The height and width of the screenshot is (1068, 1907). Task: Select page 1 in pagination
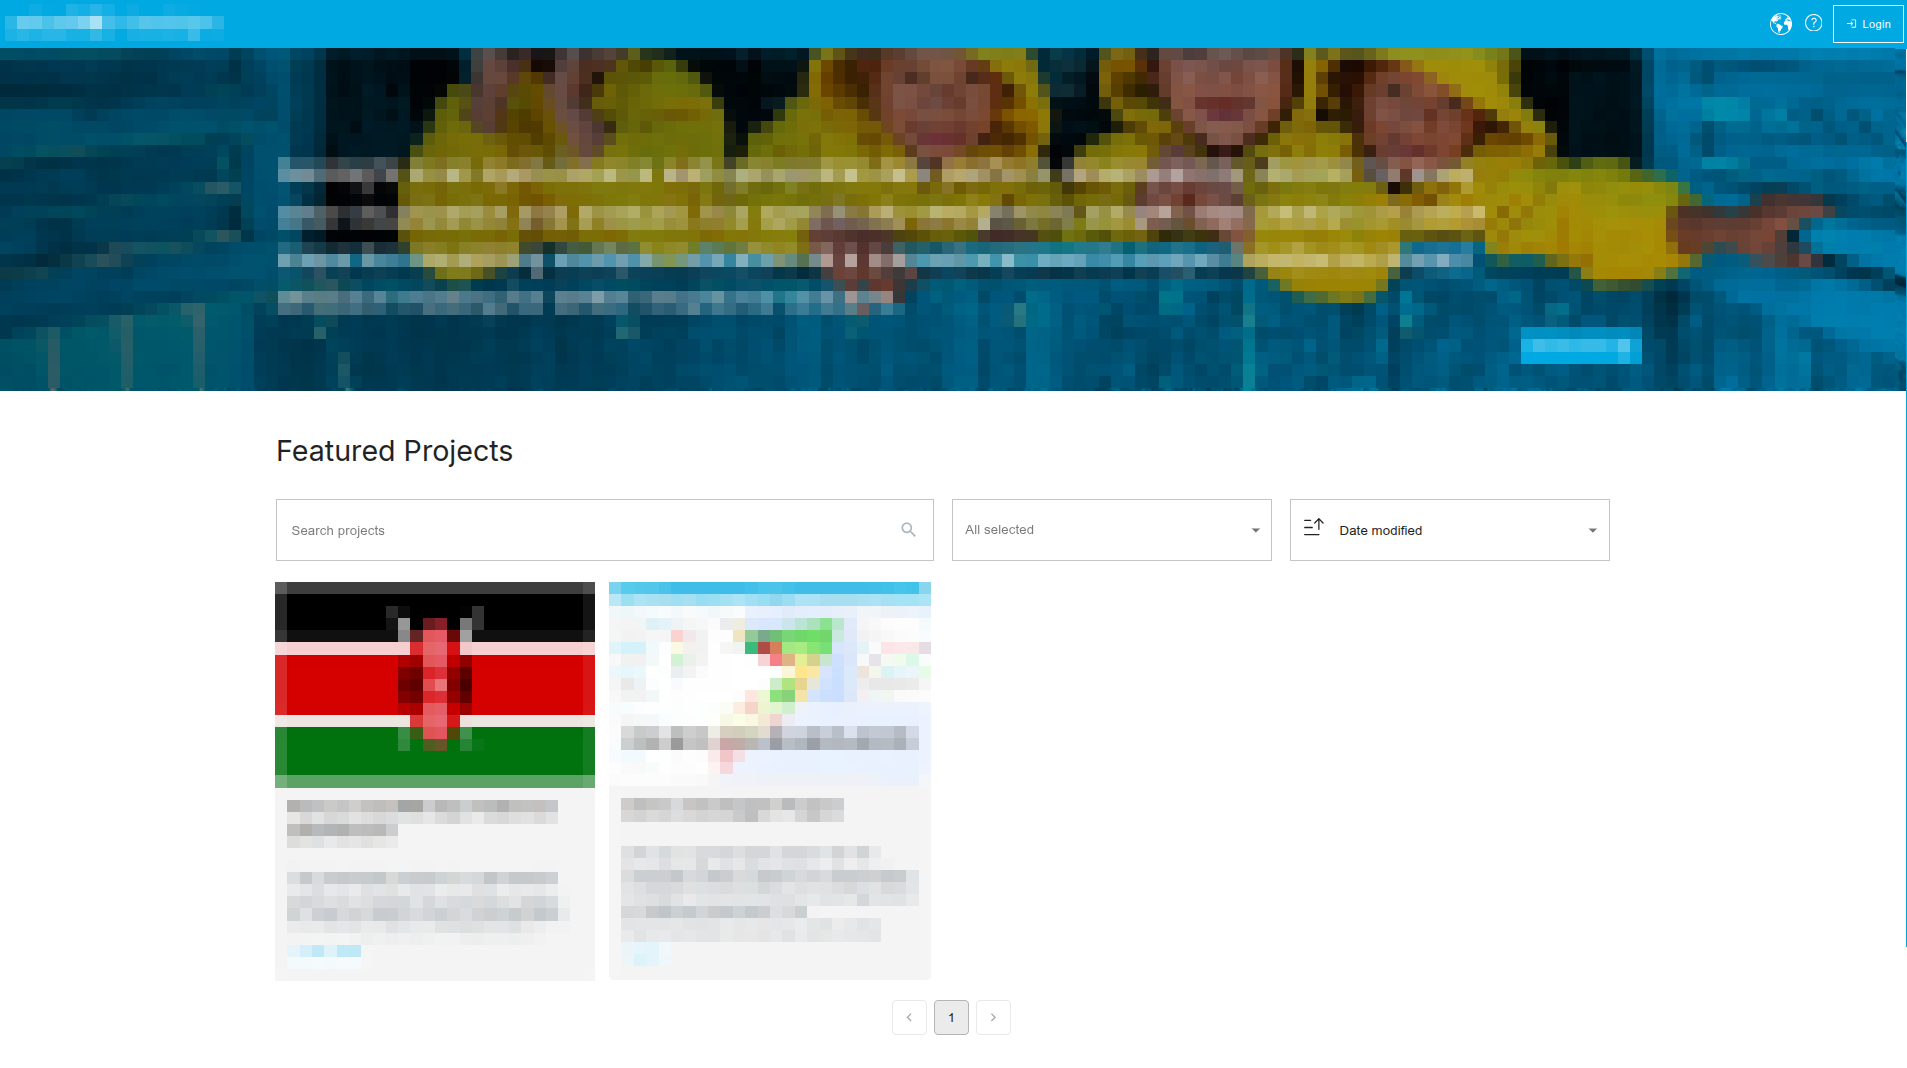pyautogui.click(x=951, y=1017)
